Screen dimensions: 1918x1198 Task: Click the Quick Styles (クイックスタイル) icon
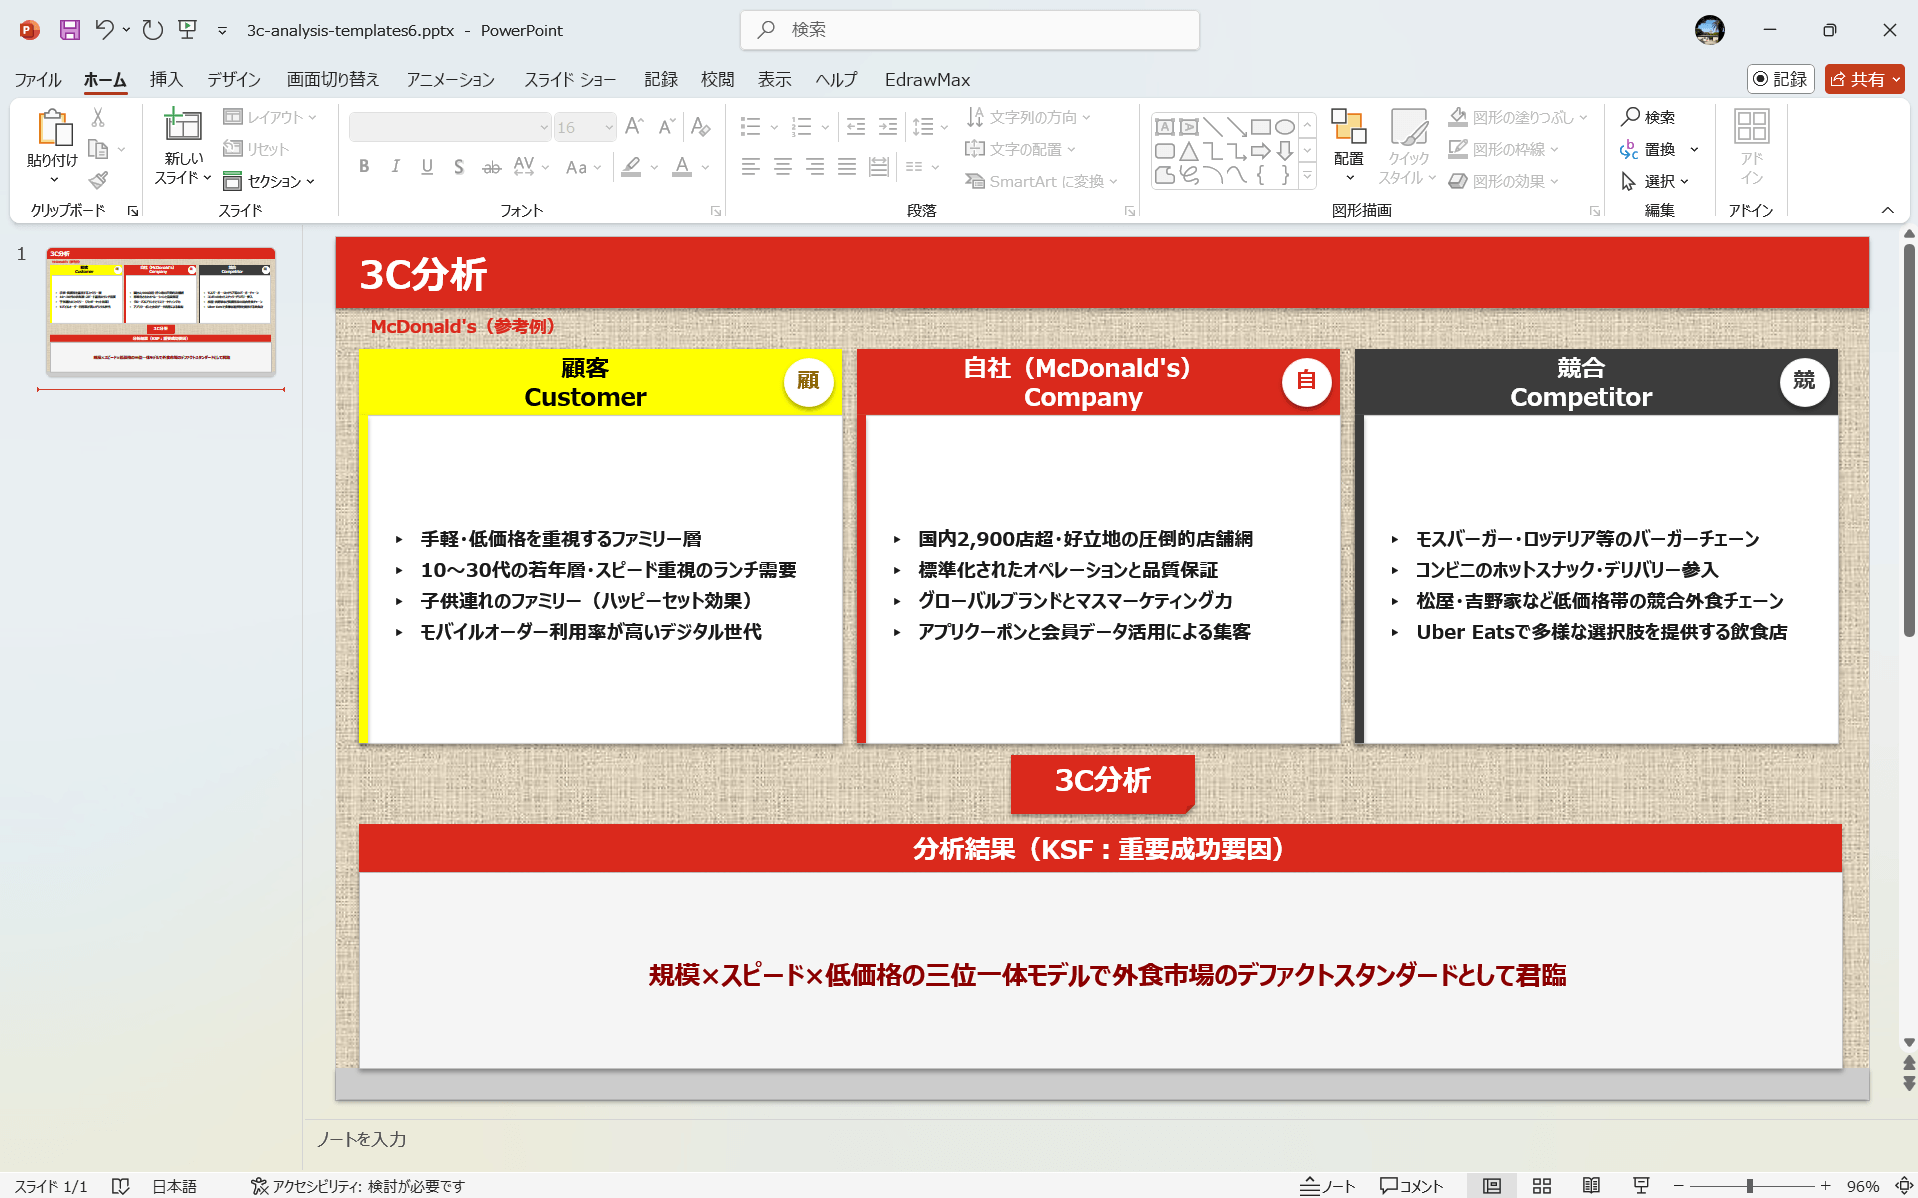1408,127
